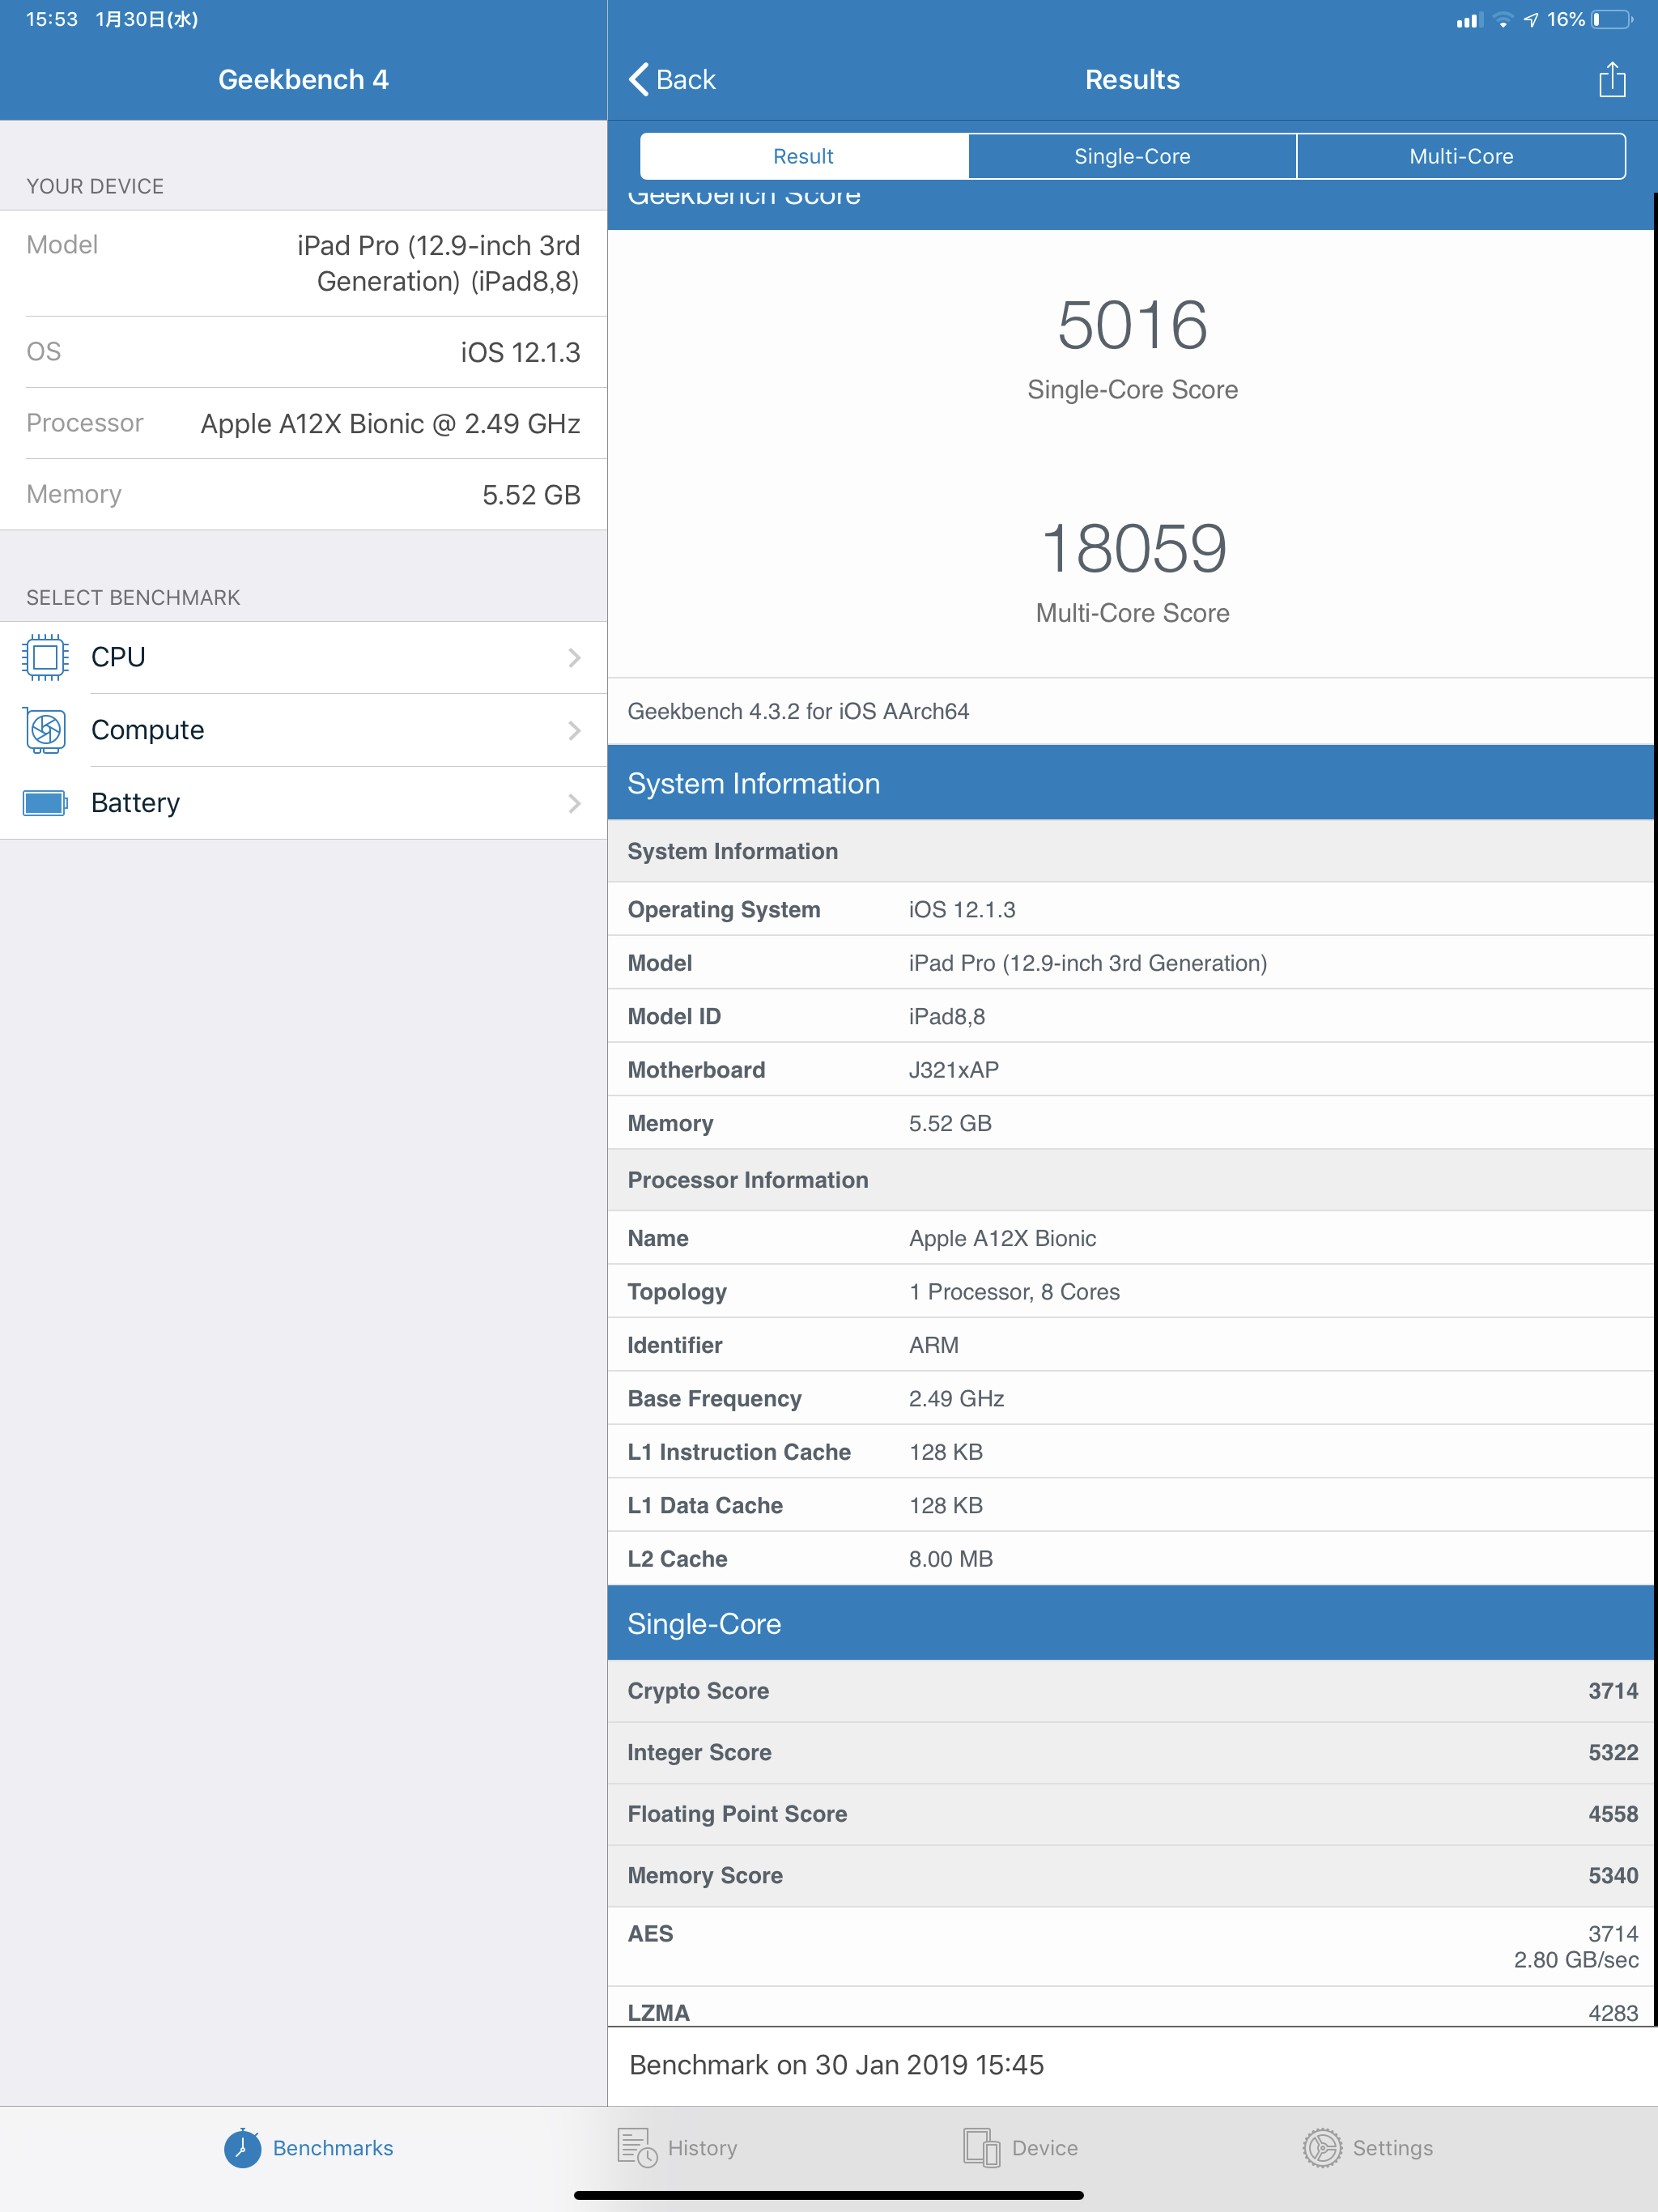Tap the Processor Apple A12X Bionic device row
The height and width of the screenshot is (2212, 1658).
coord(303,423)
